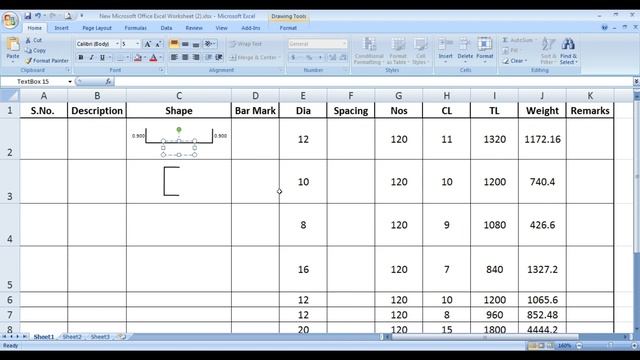Image resolution: width=640 pixels, height=360 pixels.
Task: Click the Copy command
Action: click(35, 50)
